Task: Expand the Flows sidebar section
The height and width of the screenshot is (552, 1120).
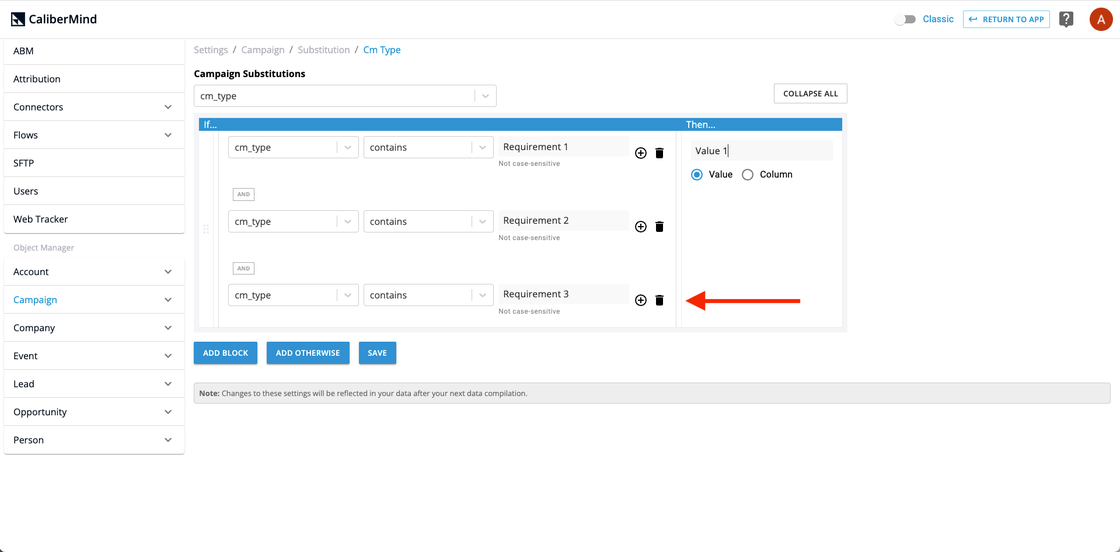Action: pyautogui.click(x=94, y=135)
